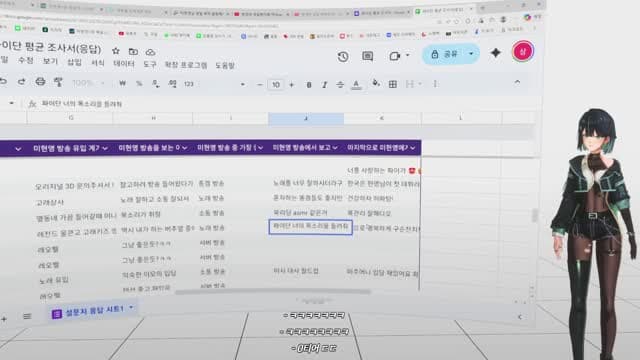Open the comments panel icon

click(x=368, y=56)
